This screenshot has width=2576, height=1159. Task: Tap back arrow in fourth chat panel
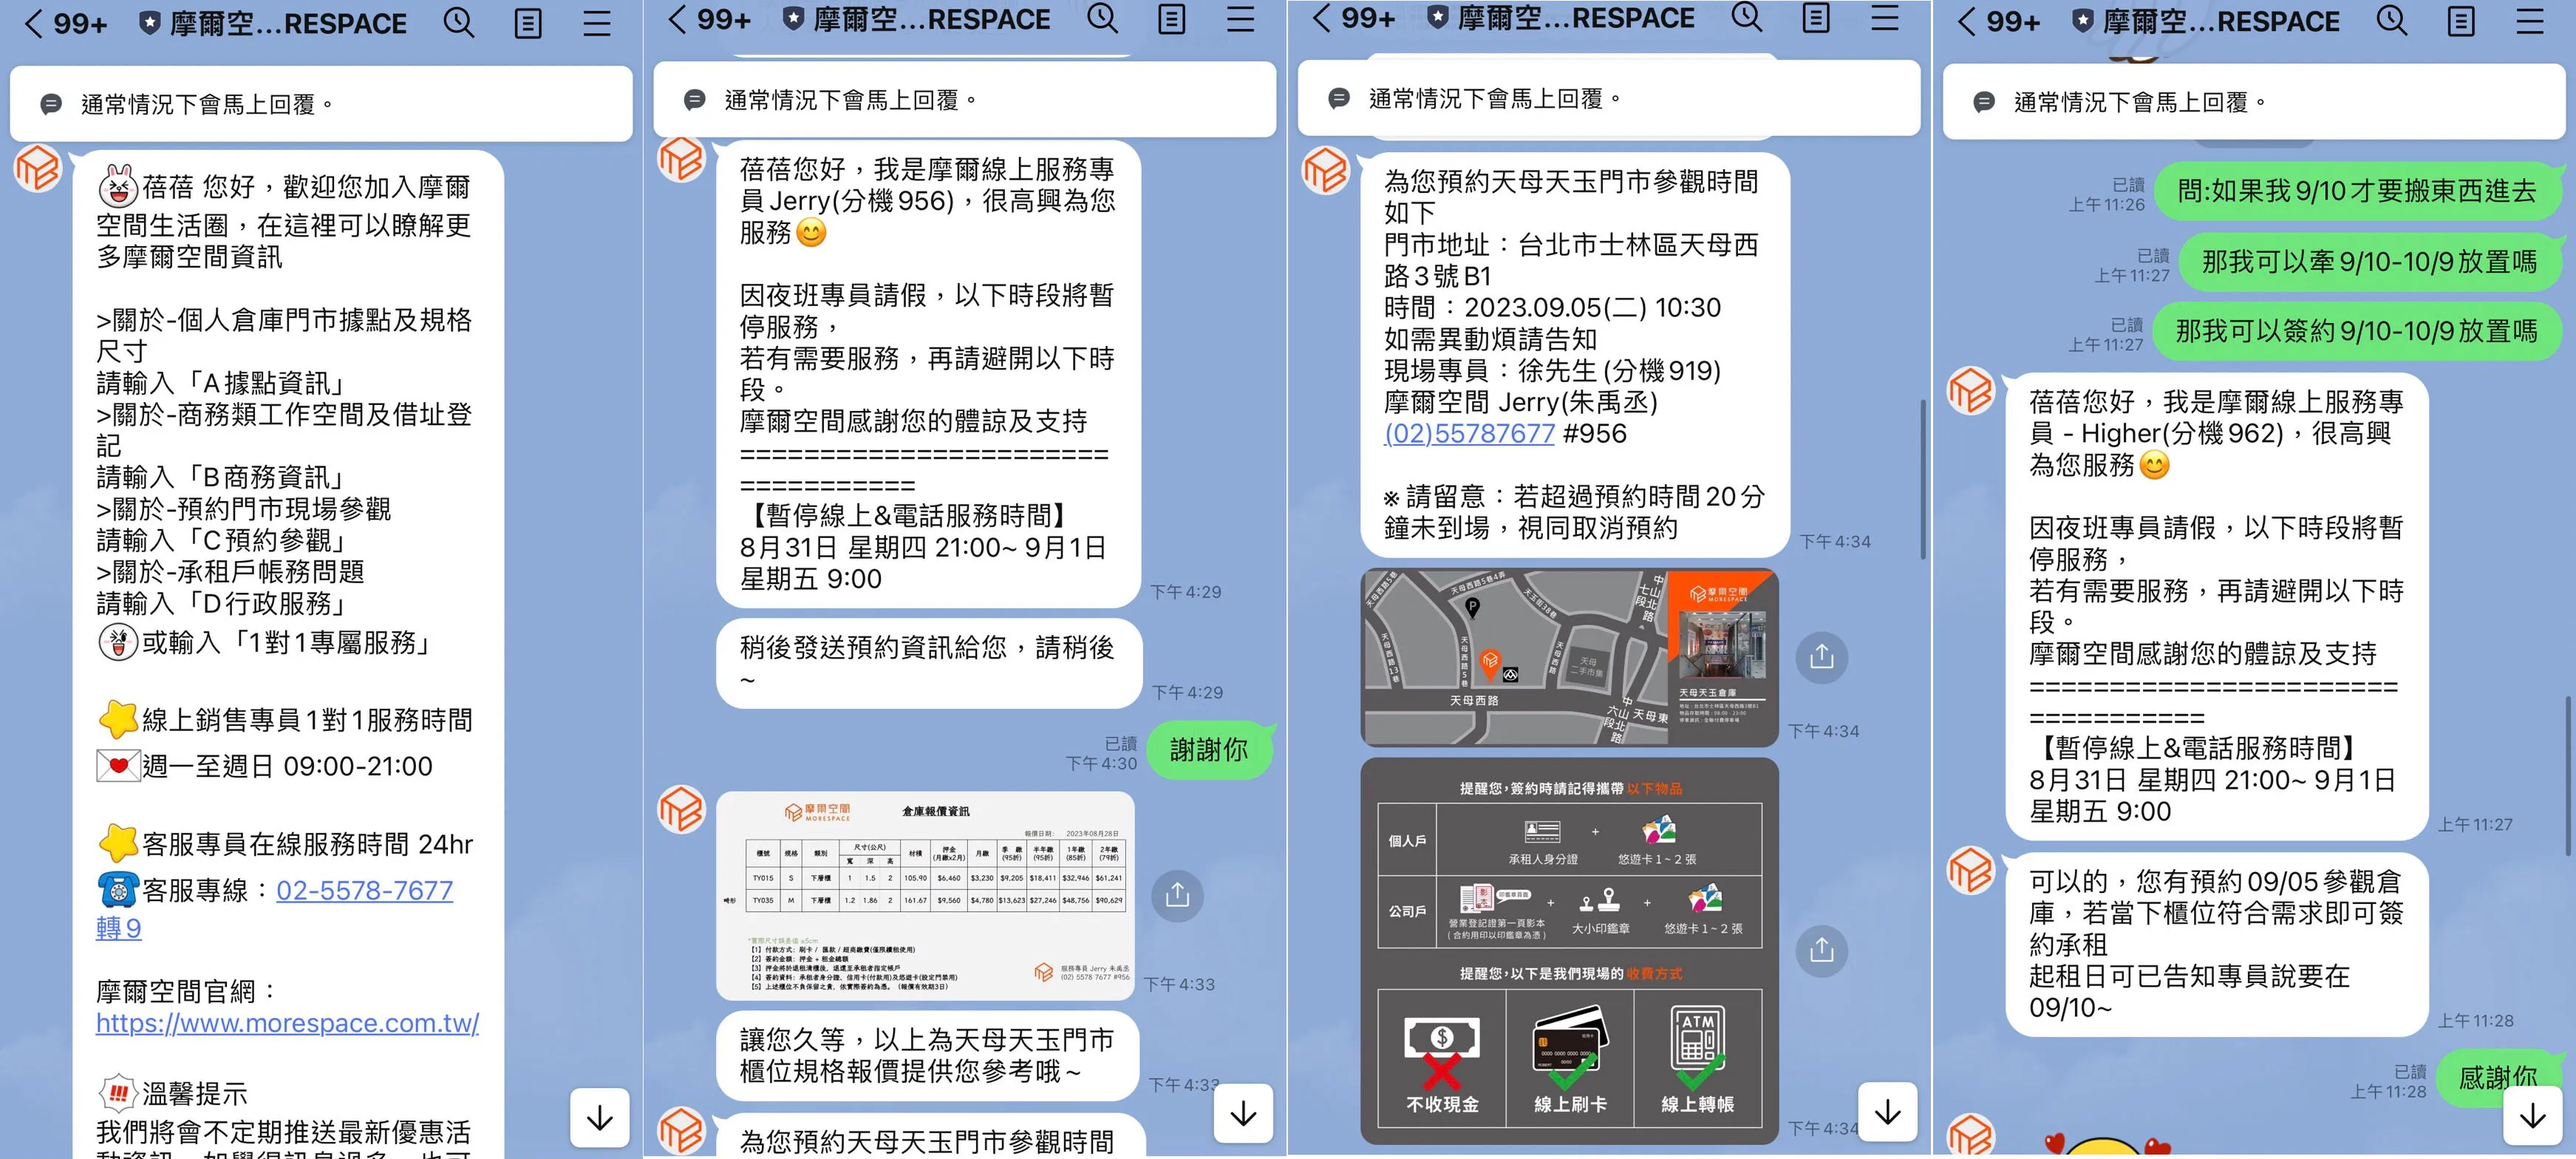click(1966, 21)
